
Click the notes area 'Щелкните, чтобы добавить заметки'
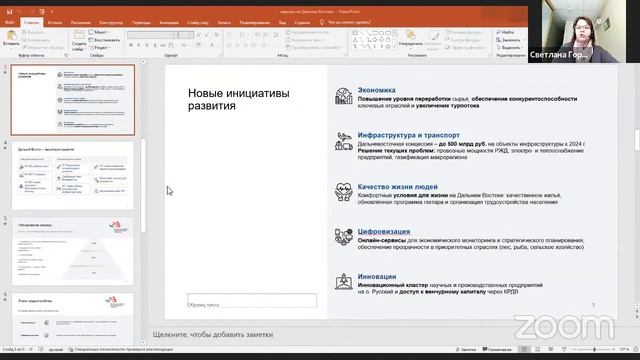click(x=213, y=334)
